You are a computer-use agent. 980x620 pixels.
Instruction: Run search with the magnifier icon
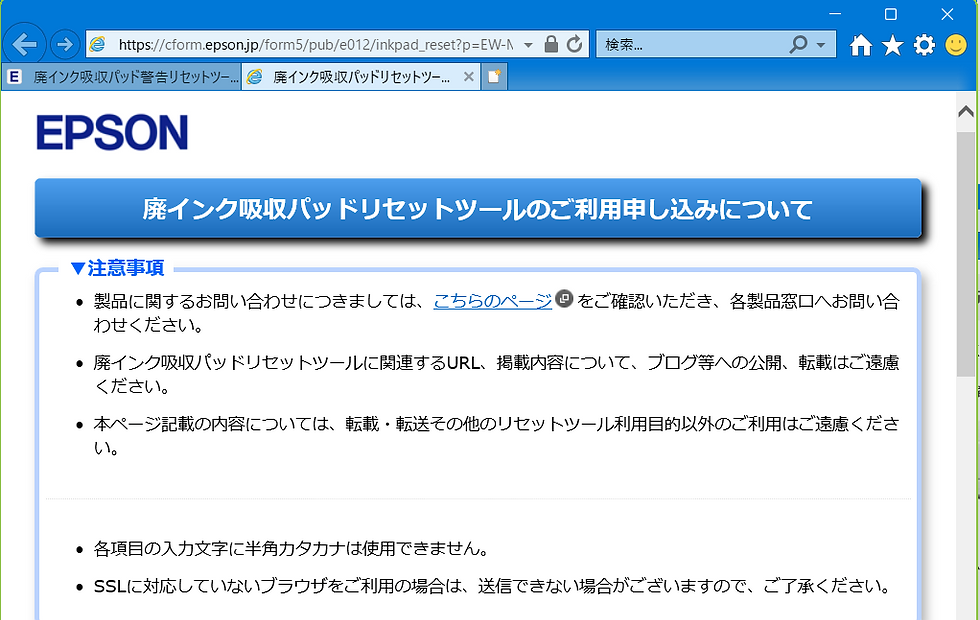click(798, 44)
